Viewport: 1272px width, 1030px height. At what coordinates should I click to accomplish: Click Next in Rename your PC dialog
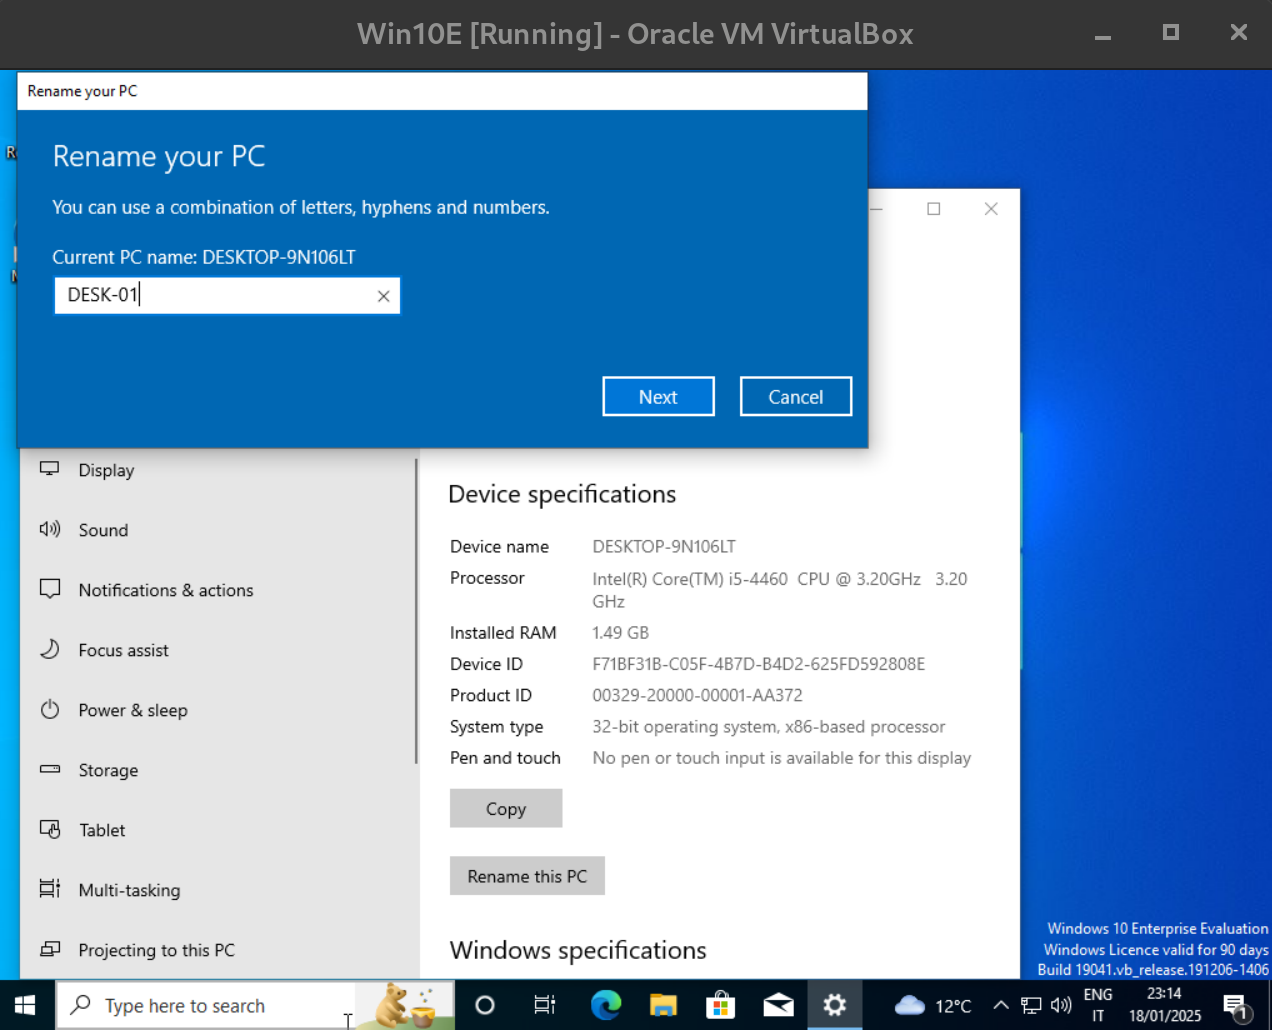tap(658, 397)
